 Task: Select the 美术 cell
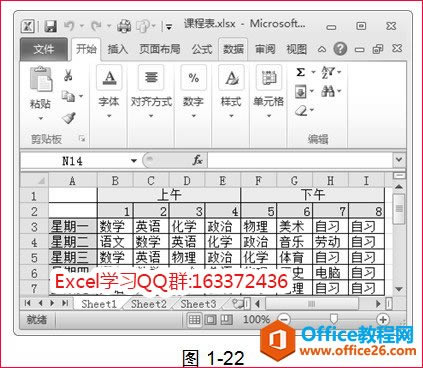(x=295, y=227)
